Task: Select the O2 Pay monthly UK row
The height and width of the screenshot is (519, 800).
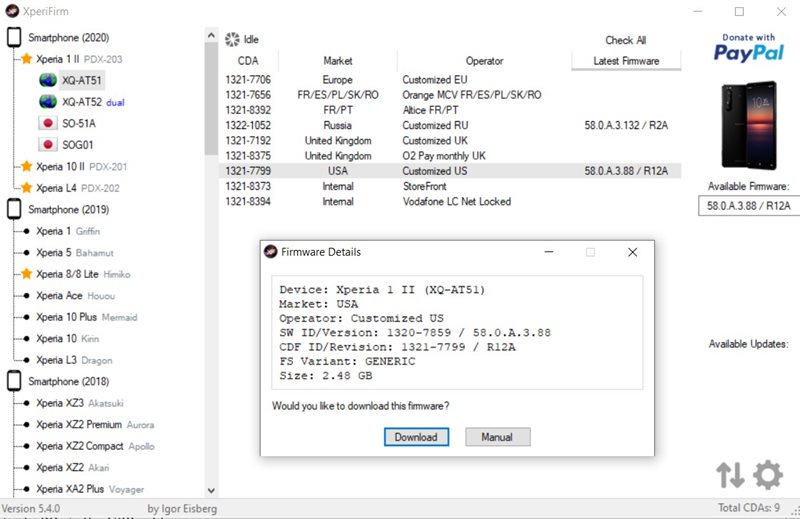Action: tap(450, 156)
